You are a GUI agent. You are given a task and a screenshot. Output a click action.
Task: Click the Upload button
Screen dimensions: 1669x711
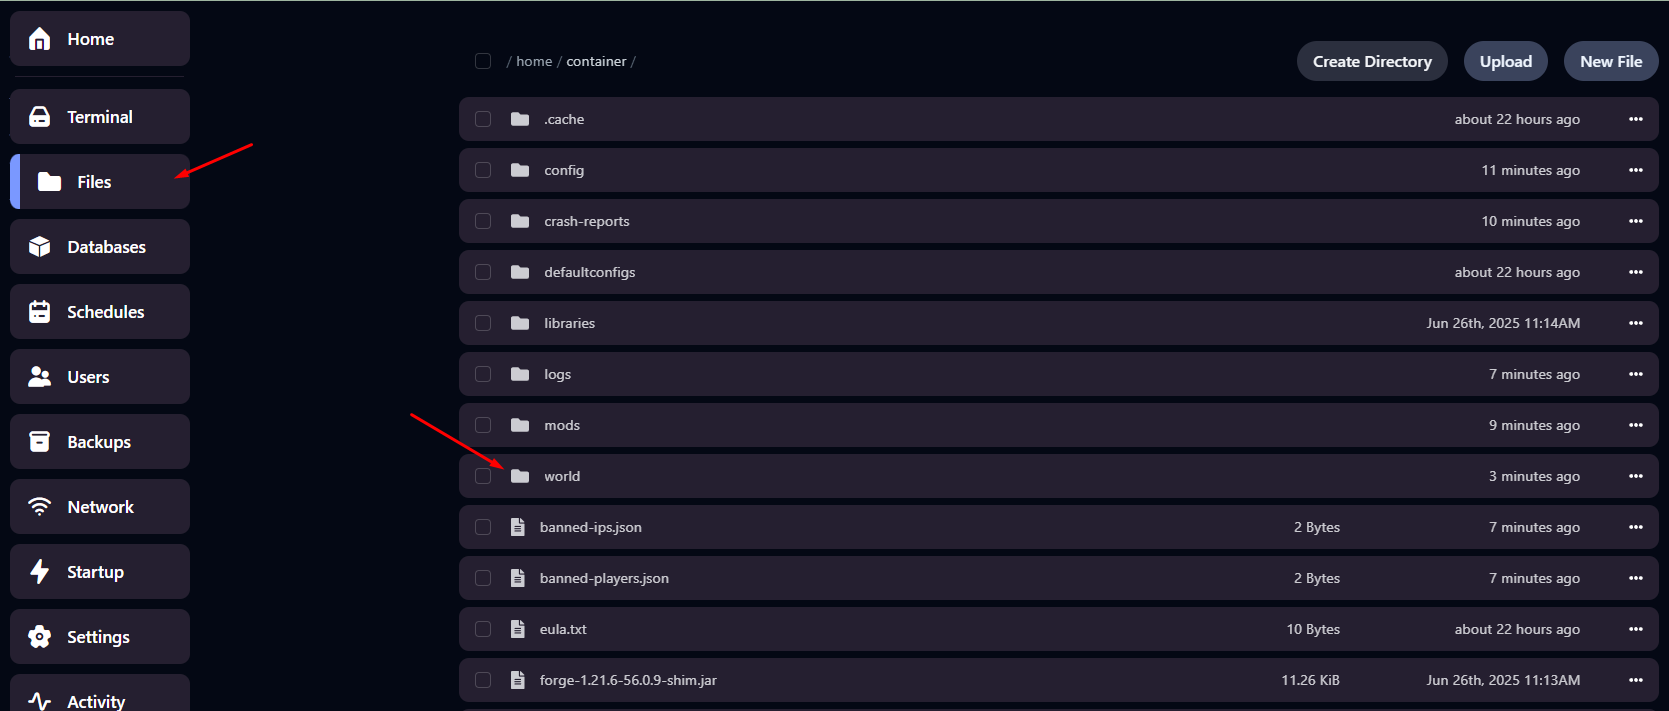tap(1505, 61)
